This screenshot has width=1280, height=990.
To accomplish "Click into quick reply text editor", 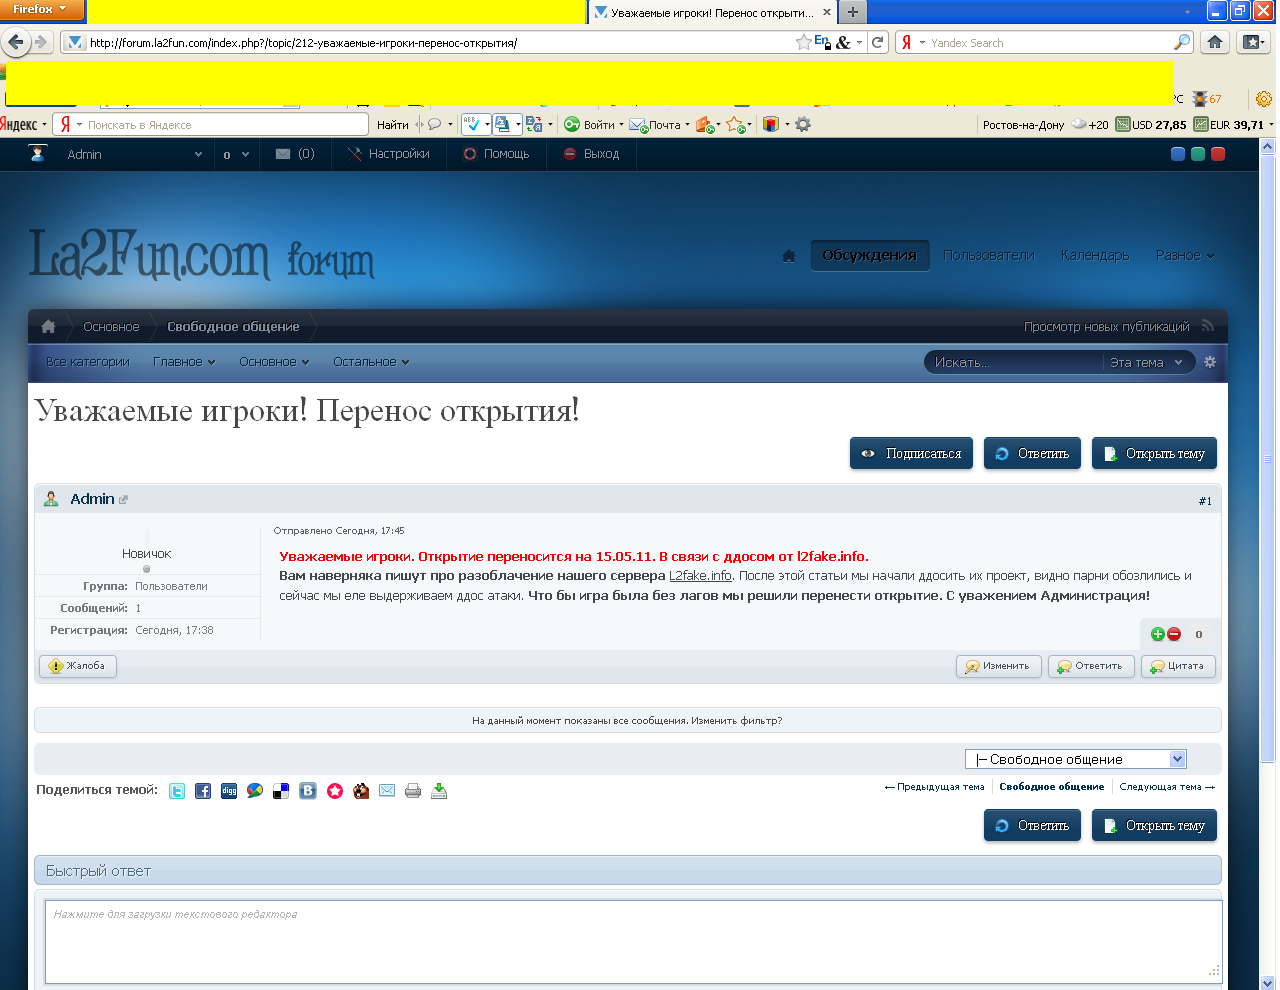I will 633,942.
